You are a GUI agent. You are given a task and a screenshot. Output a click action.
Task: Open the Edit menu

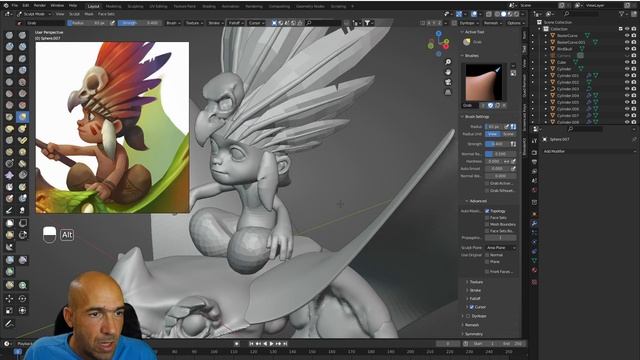pyautogui.click(x=26, y=6)
